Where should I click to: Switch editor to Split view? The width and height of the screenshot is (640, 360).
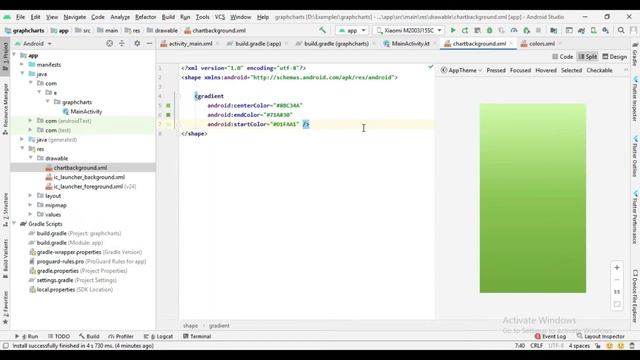coord(588,57)
